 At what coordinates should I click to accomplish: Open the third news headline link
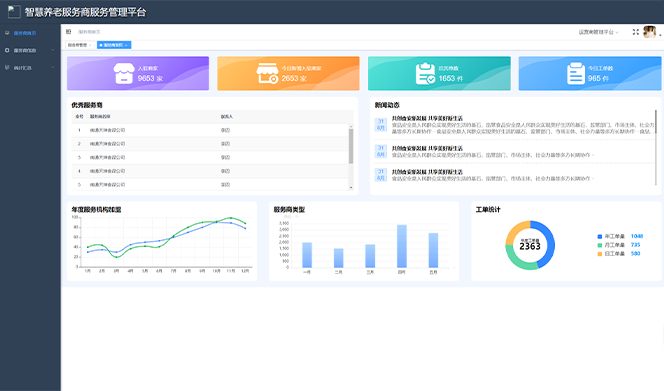tap(427, 172)
